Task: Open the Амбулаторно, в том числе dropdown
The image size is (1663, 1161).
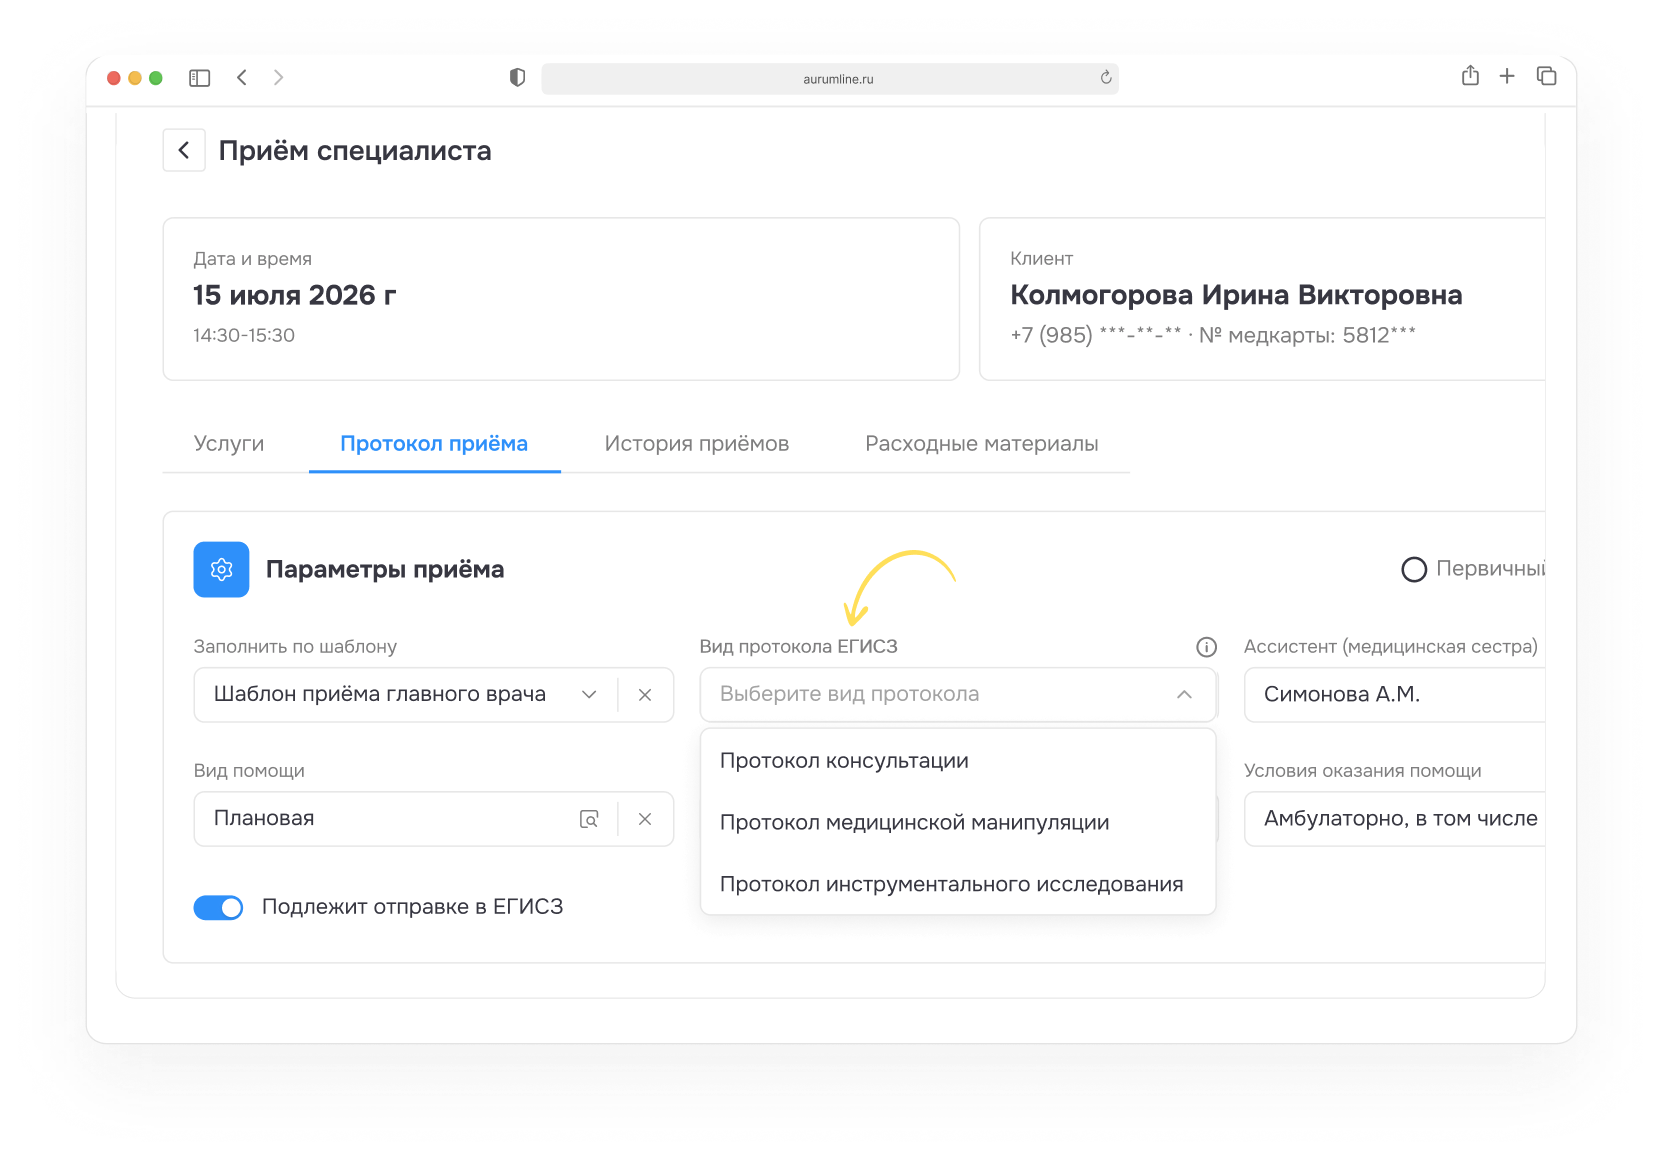Action: pyautogui.click(x=1394, y=819)
